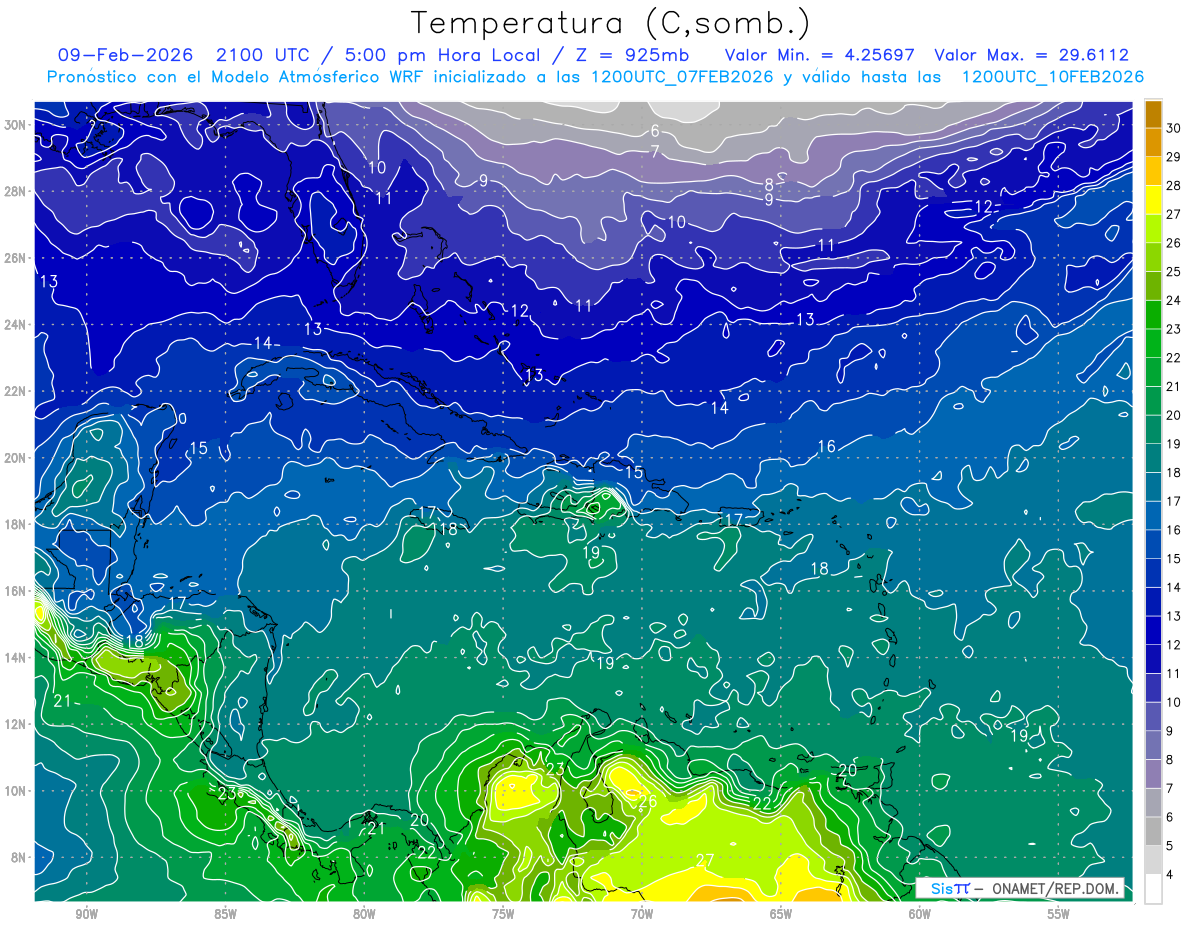Click the "65W" longitude label
The image size is (1200, 927).
click(x=781, y=914)
